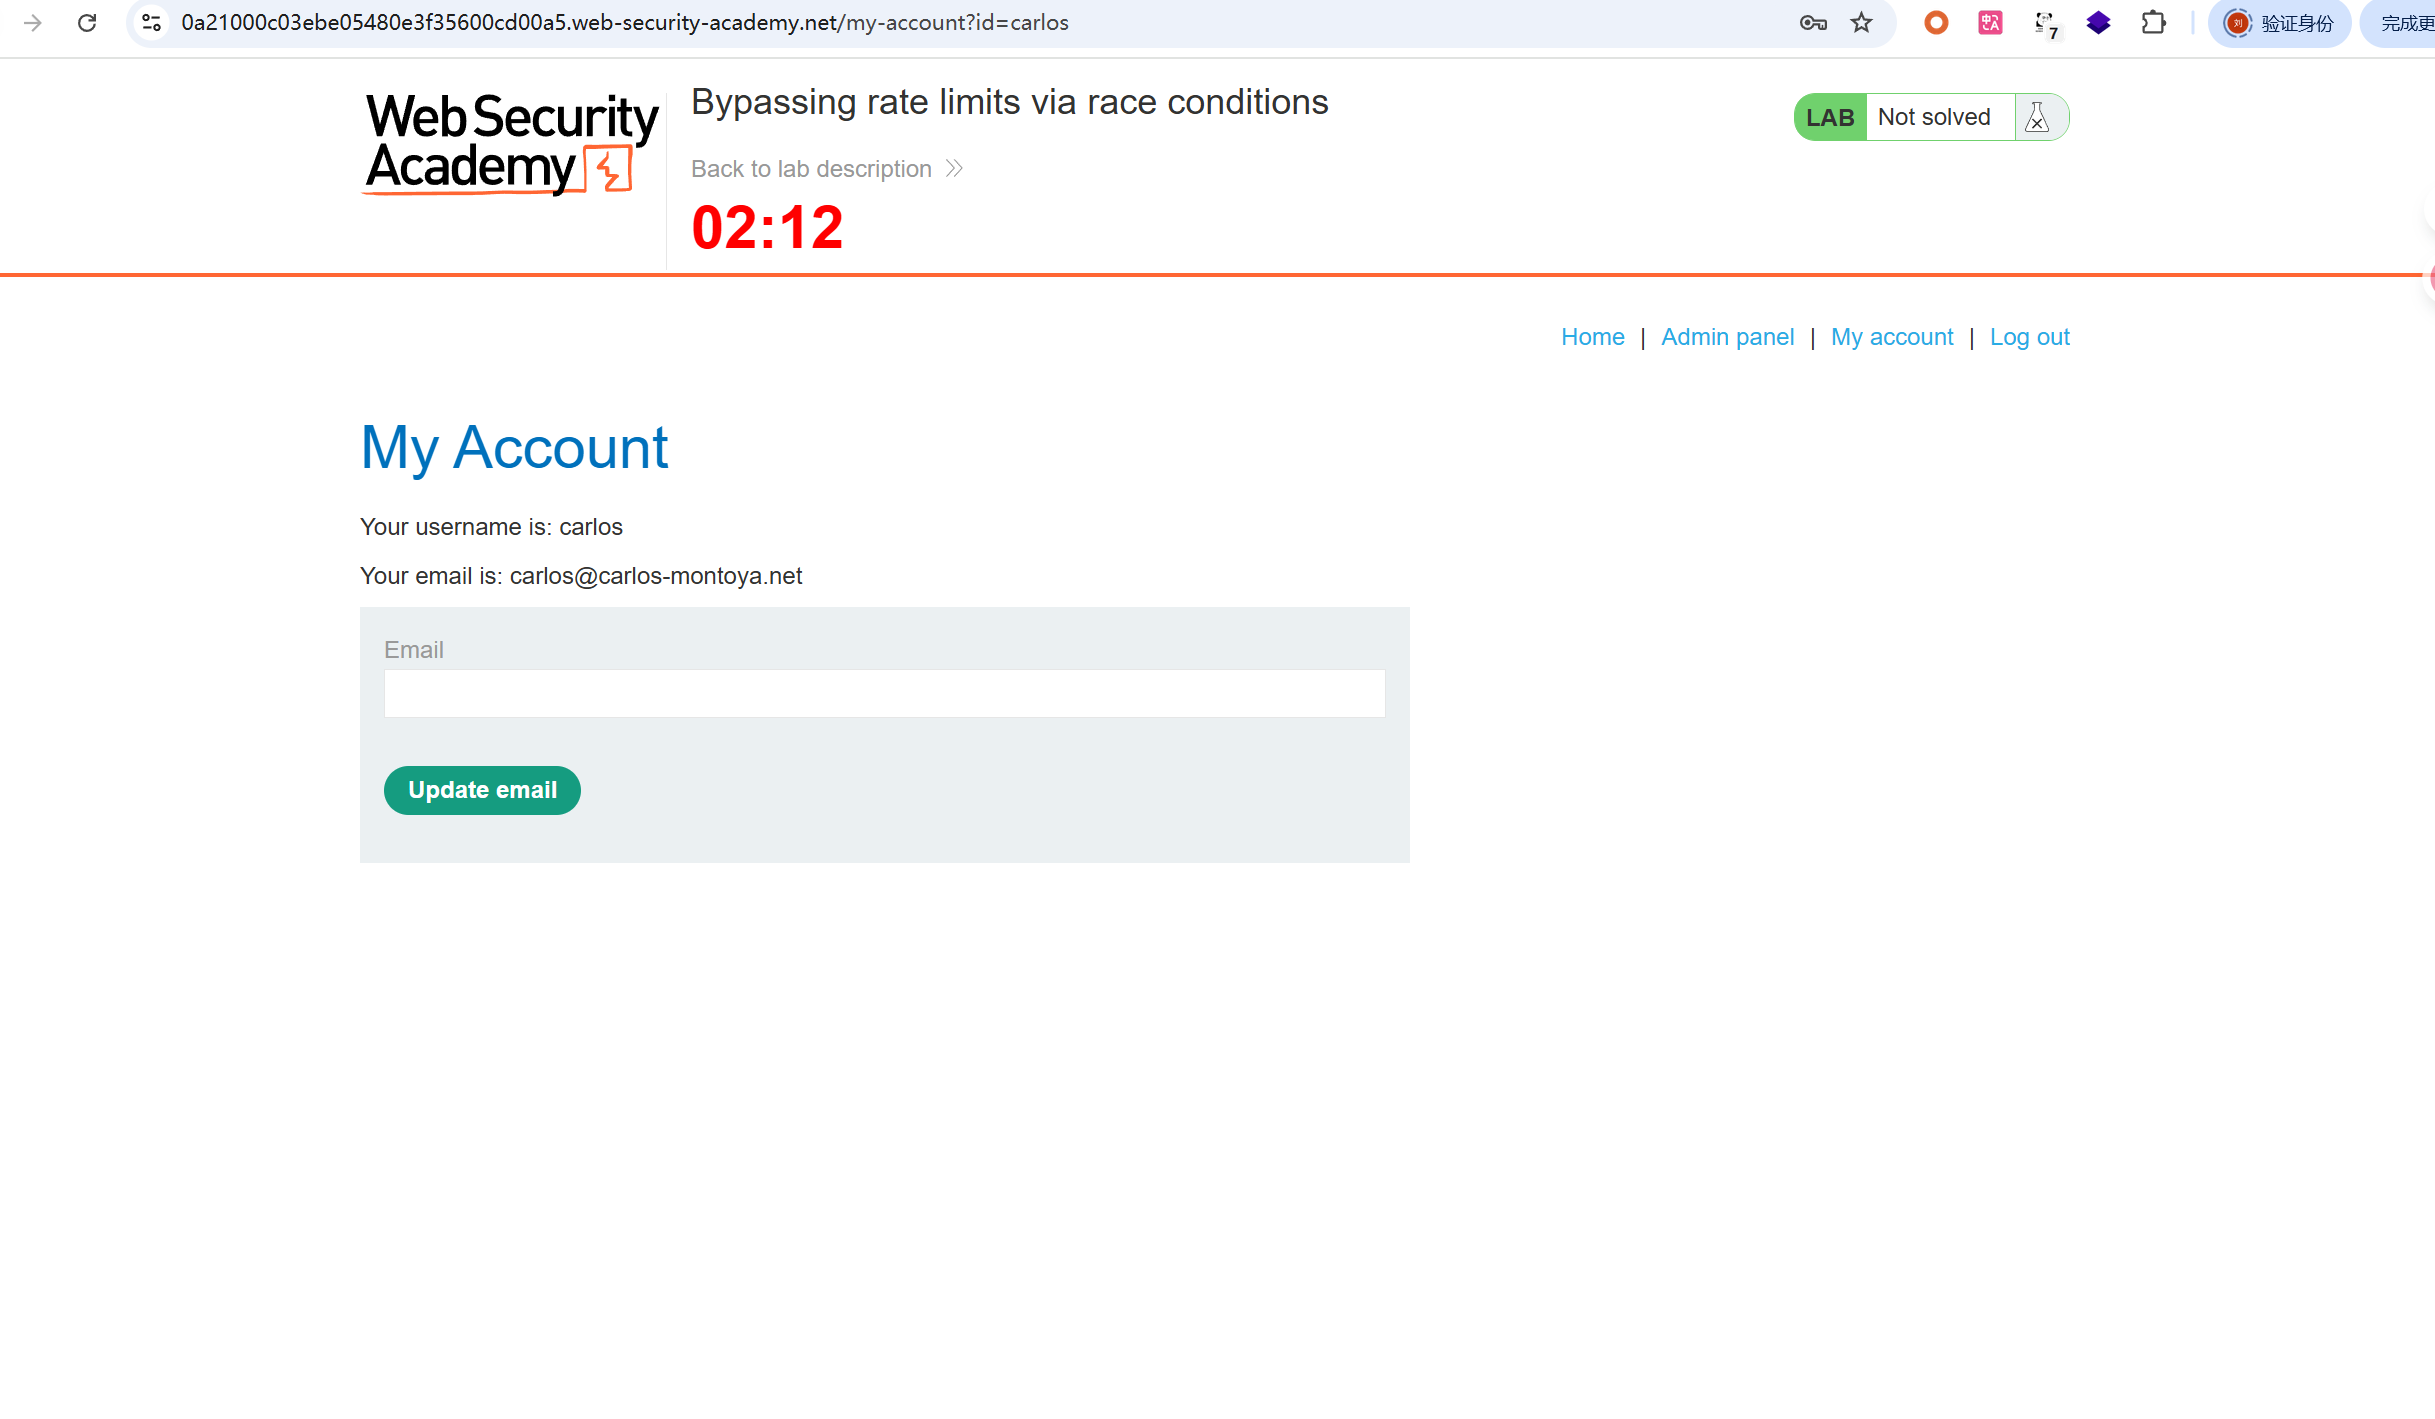Click the forward navigation arrow
This screenshot has width=2435, height=1419.
(x=33, y=23)
